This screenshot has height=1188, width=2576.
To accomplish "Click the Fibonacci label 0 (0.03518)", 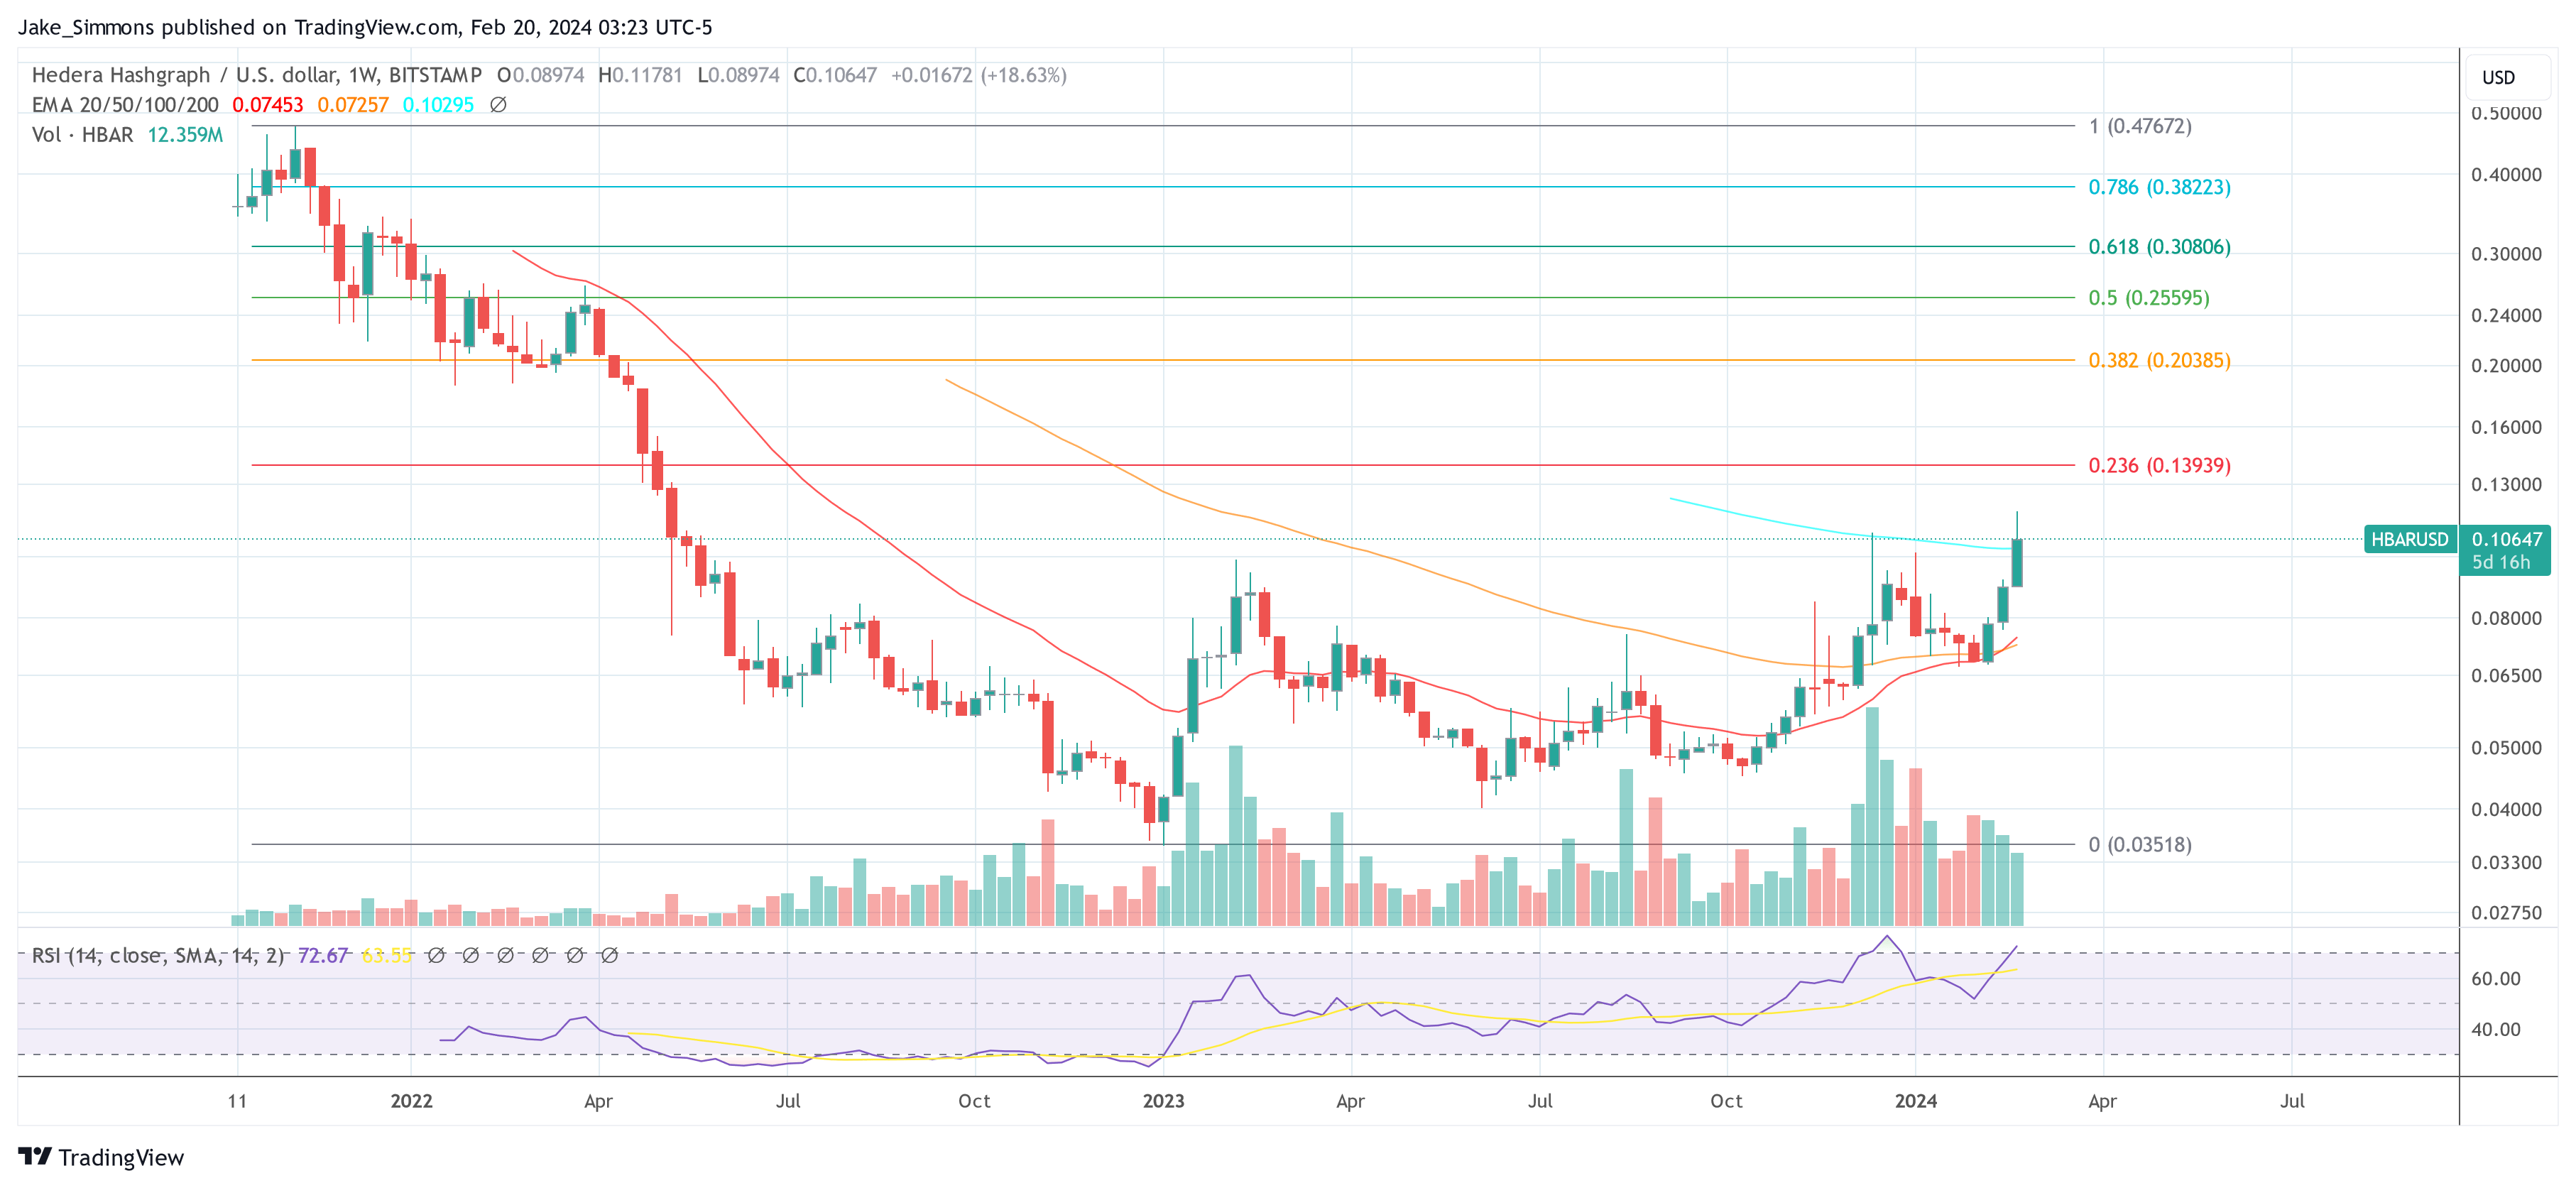I will (2139, 844).
